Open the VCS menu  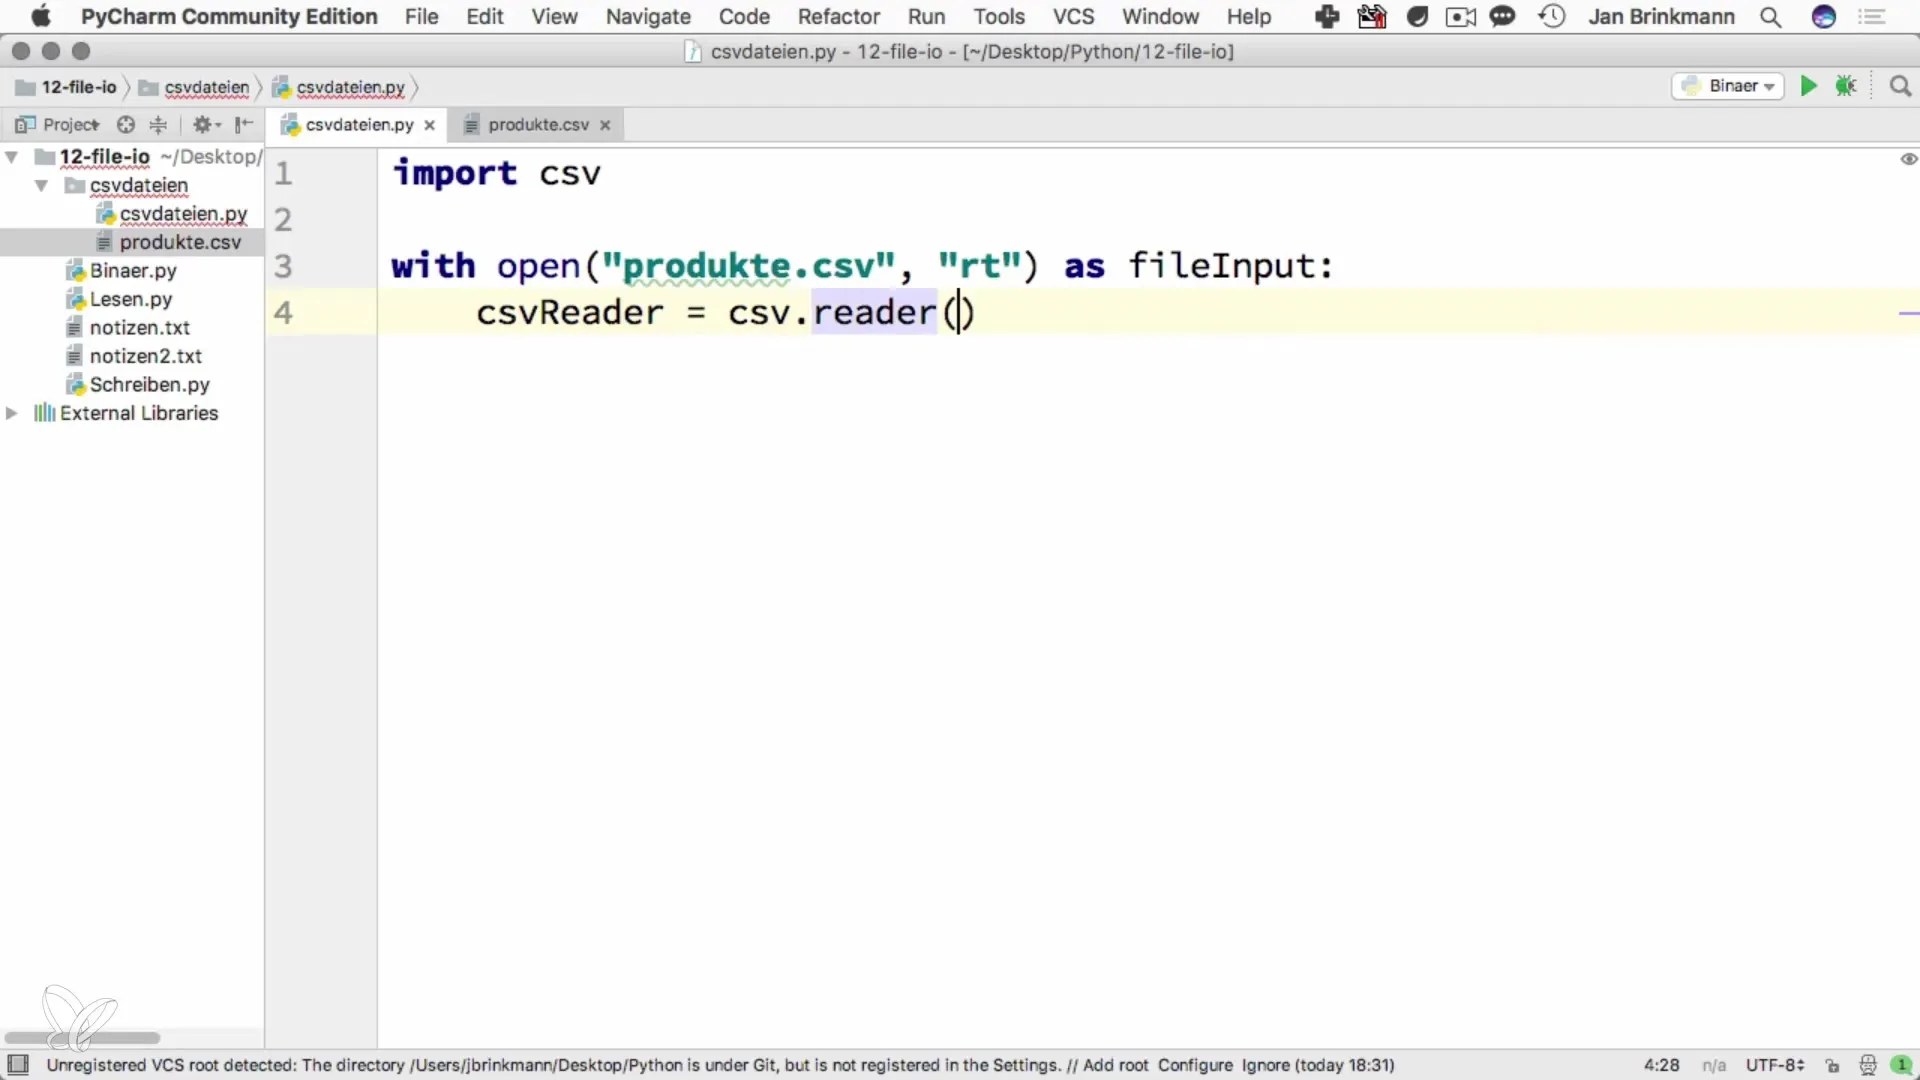pos(1073,17)
